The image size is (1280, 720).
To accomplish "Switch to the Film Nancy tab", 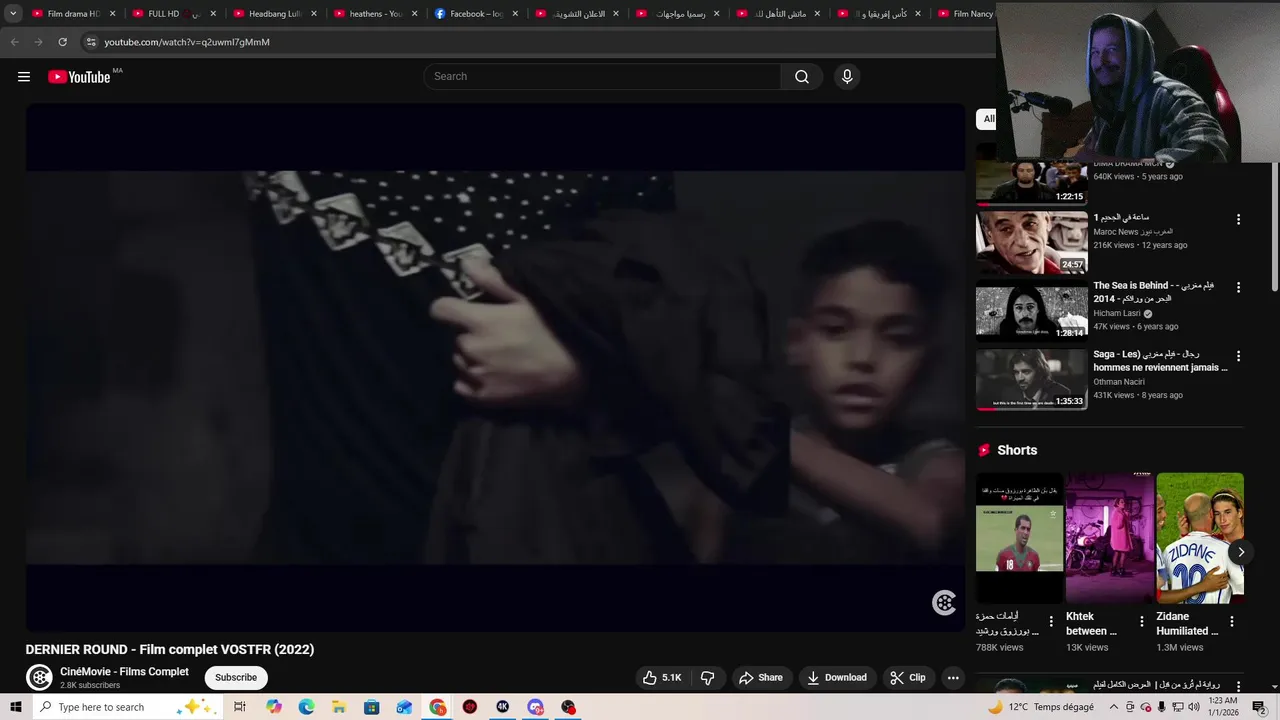I will tap(966, 14).
